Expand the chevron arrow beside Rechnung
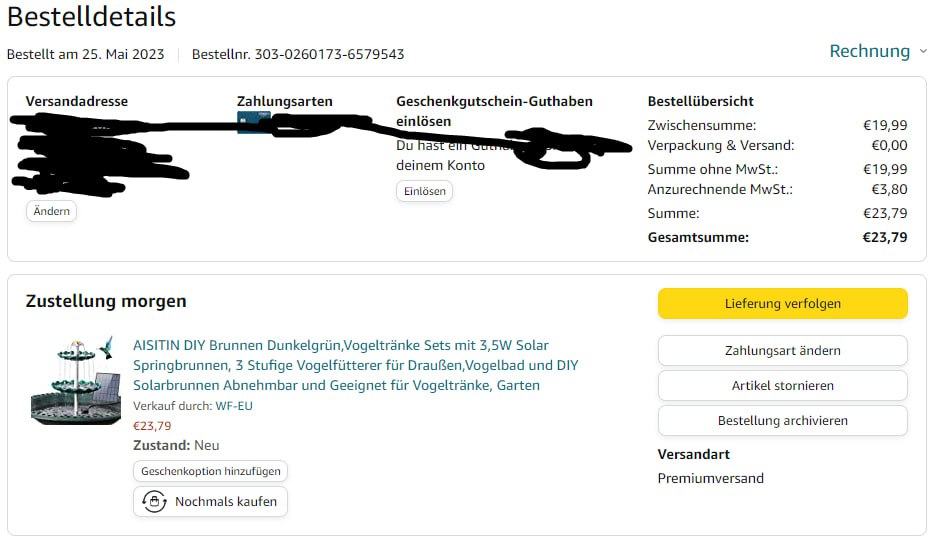Screen dimensions: 933x543 [923, 52]
